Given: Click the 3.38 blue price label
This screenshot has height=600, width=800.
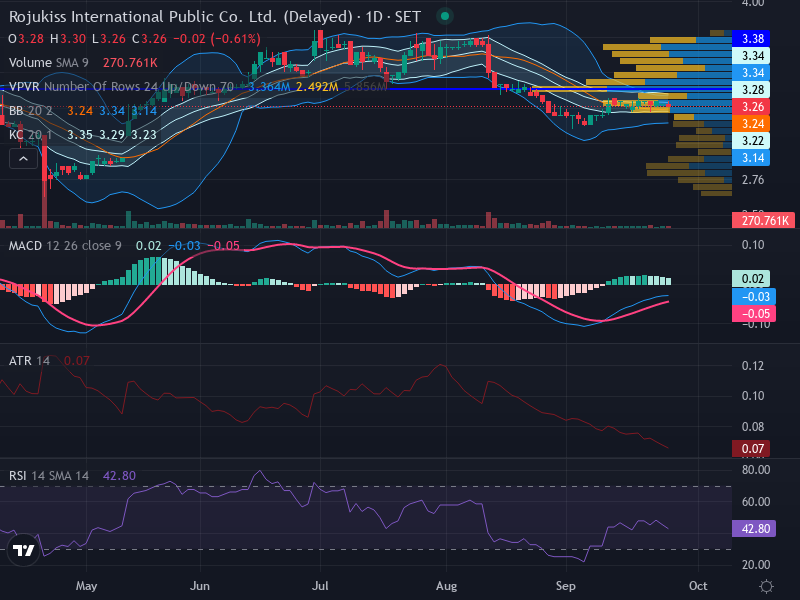Looking at the screenshot, I should 751,39.
